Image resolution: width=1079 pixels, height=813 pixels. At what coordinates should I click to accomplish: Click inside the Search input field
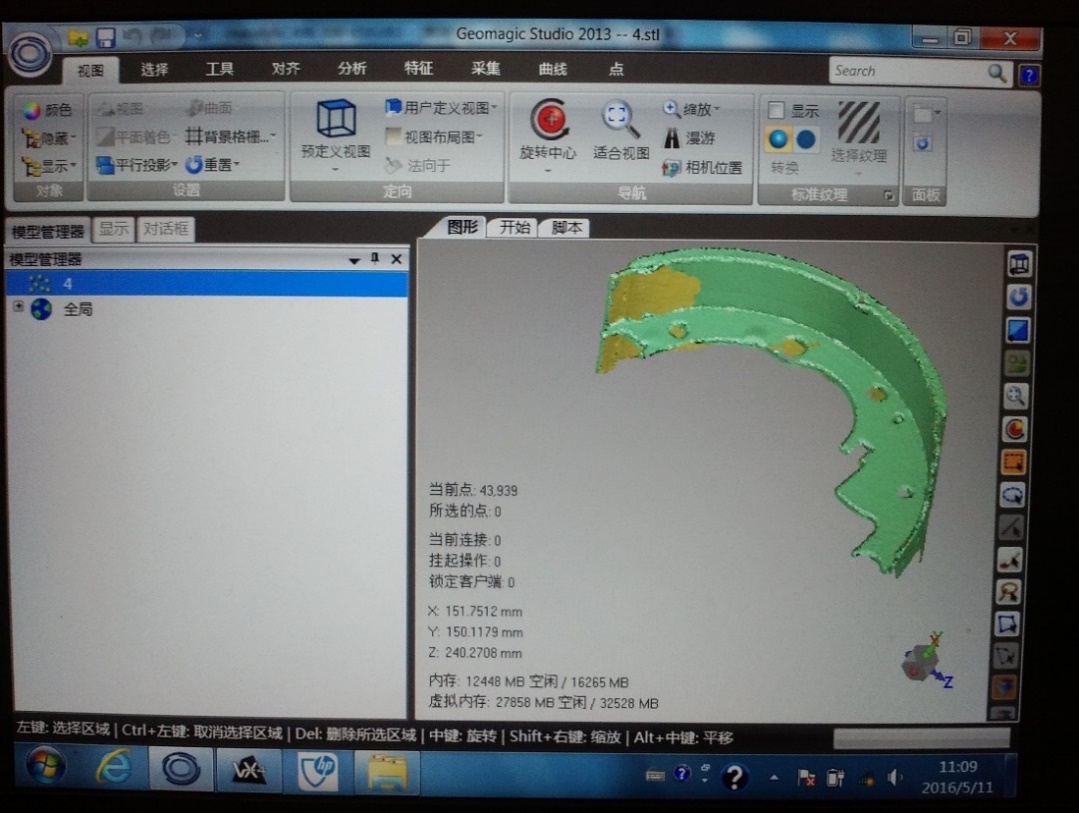[905, 71]
